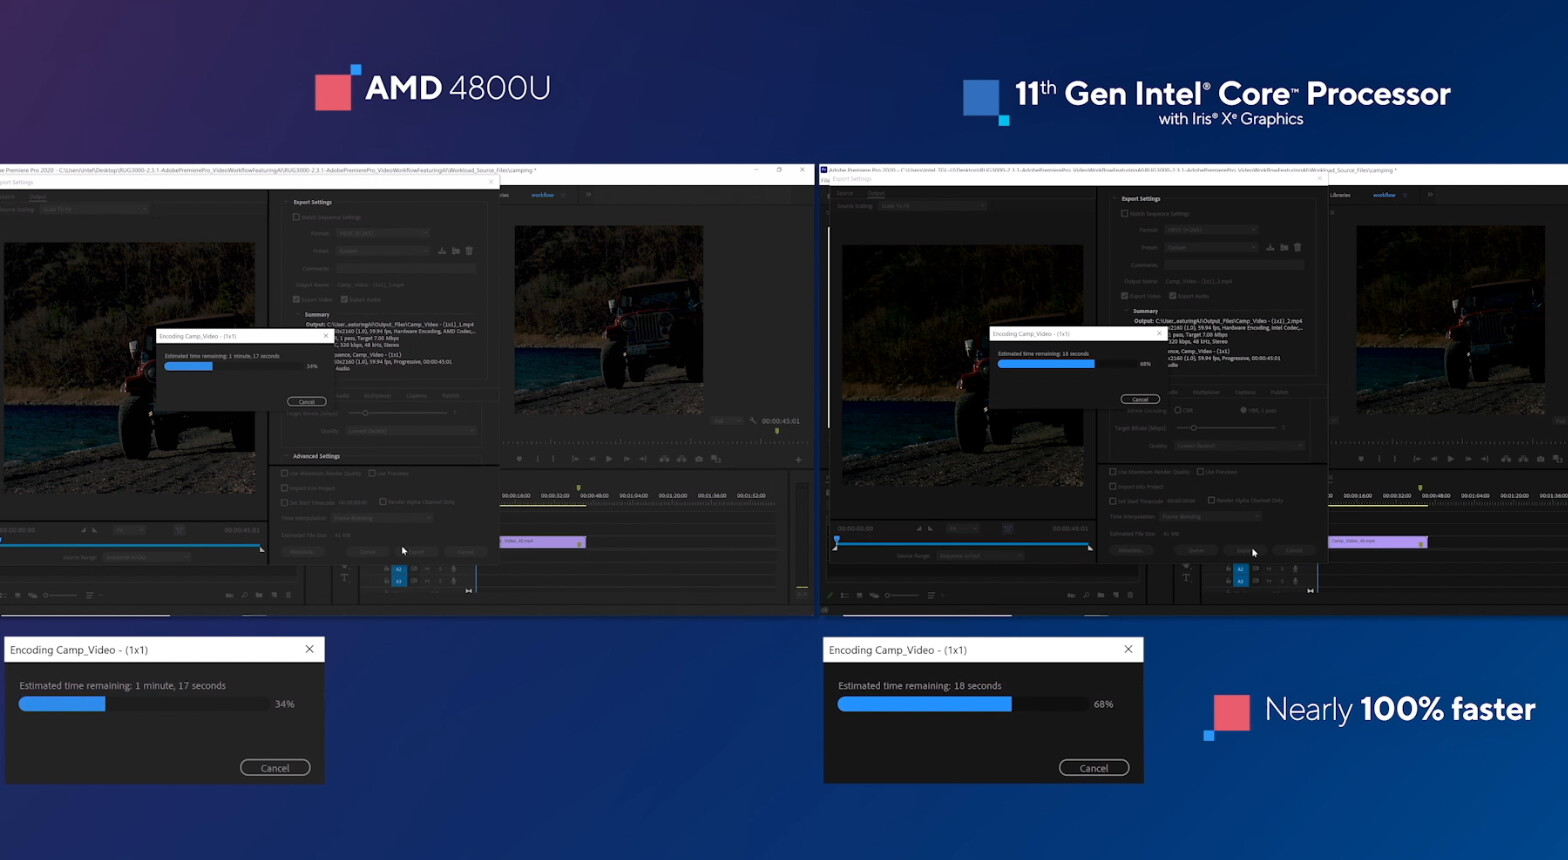Switch to the workflow tab in AMD window
Screen dimensions: 1568x860
542,195
